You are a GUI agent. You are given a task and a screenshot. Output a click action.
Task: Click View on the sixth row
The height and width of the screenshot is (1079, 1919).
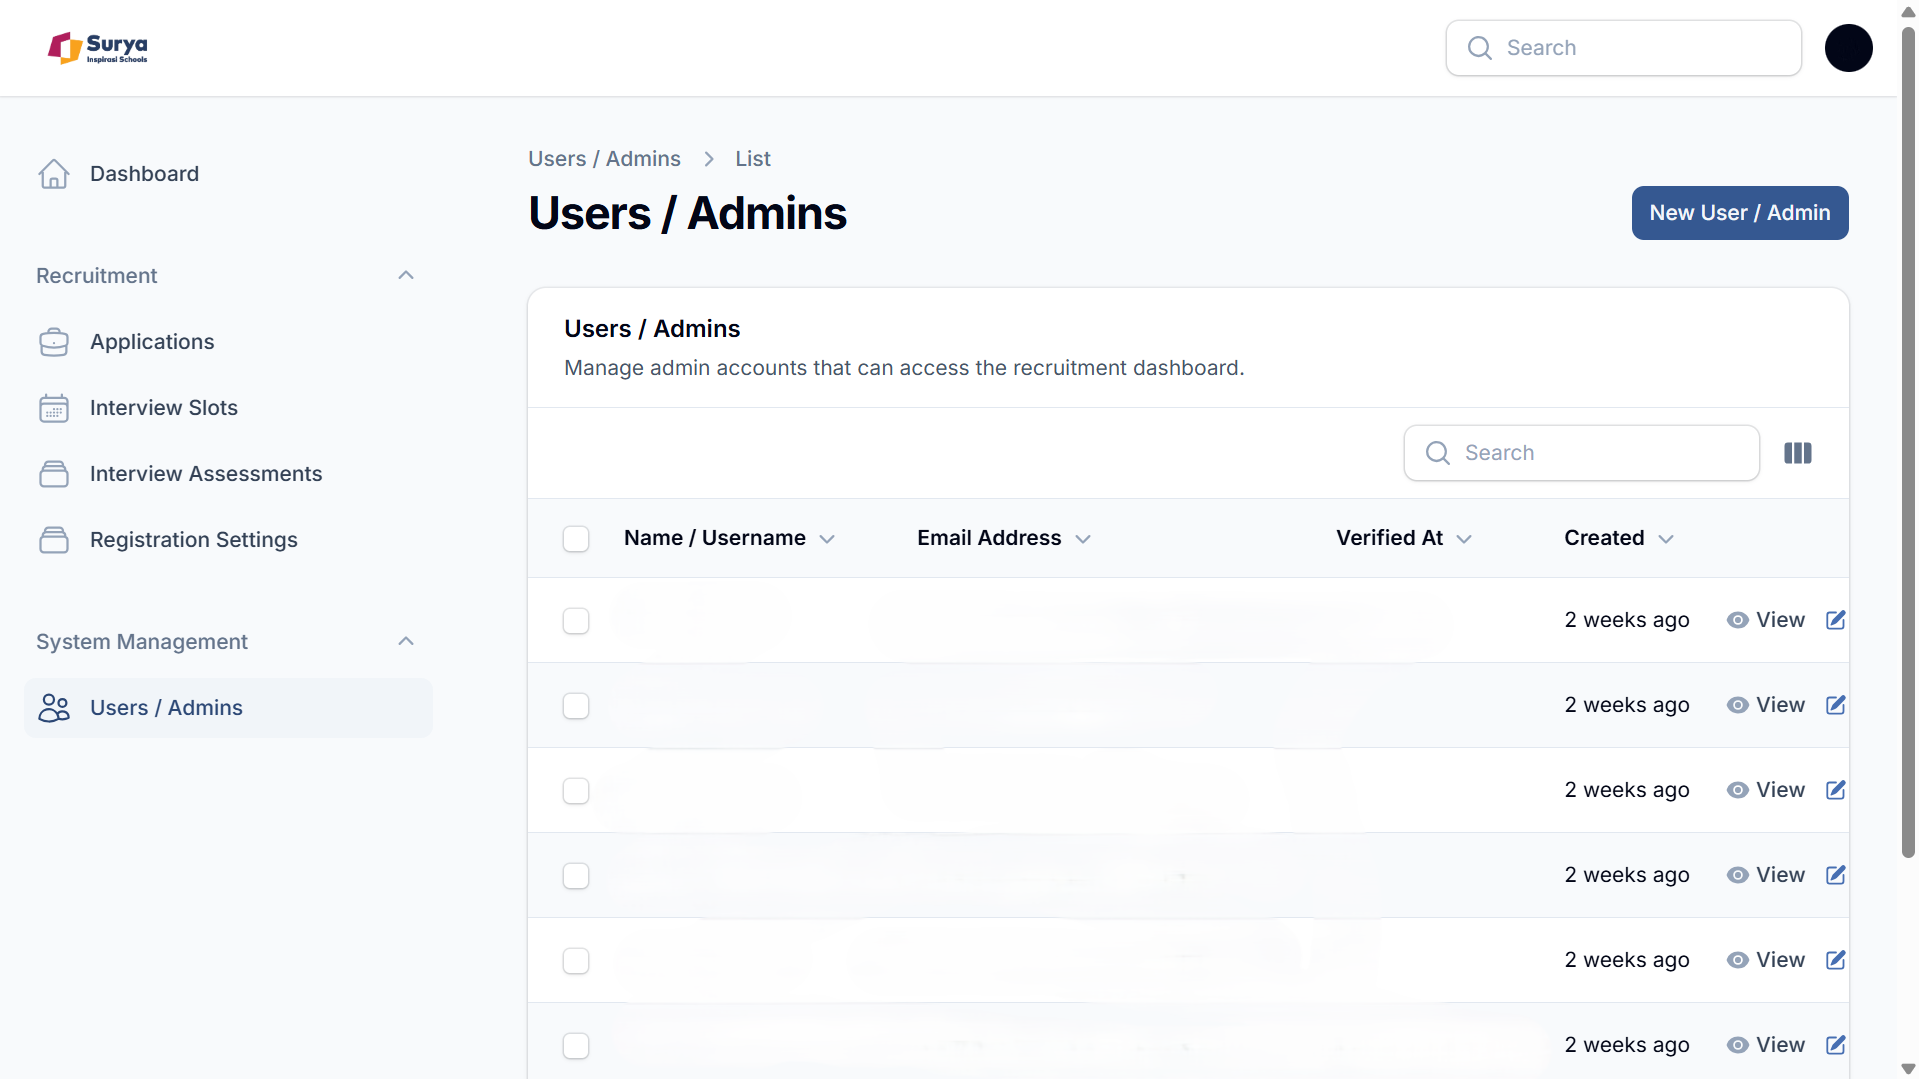click(x=1766, y=1045)
